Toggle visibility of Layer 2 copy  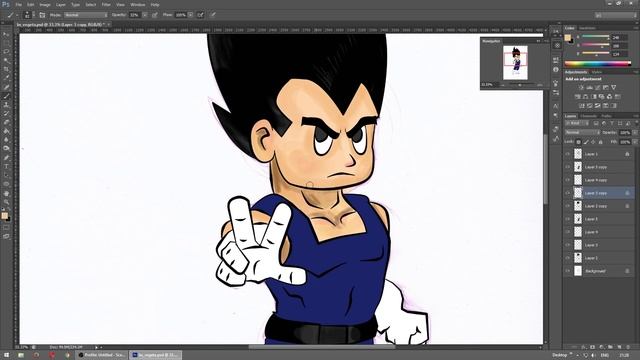pyautogui.click(x=567, y=206)
